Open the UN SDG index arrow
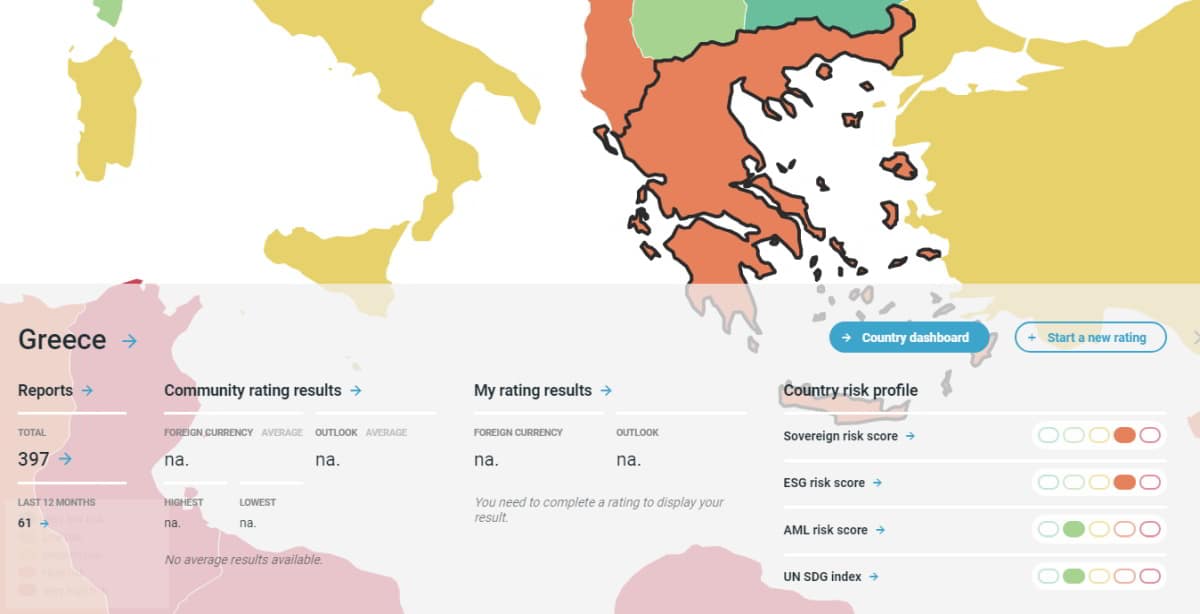 click(873, 577)
